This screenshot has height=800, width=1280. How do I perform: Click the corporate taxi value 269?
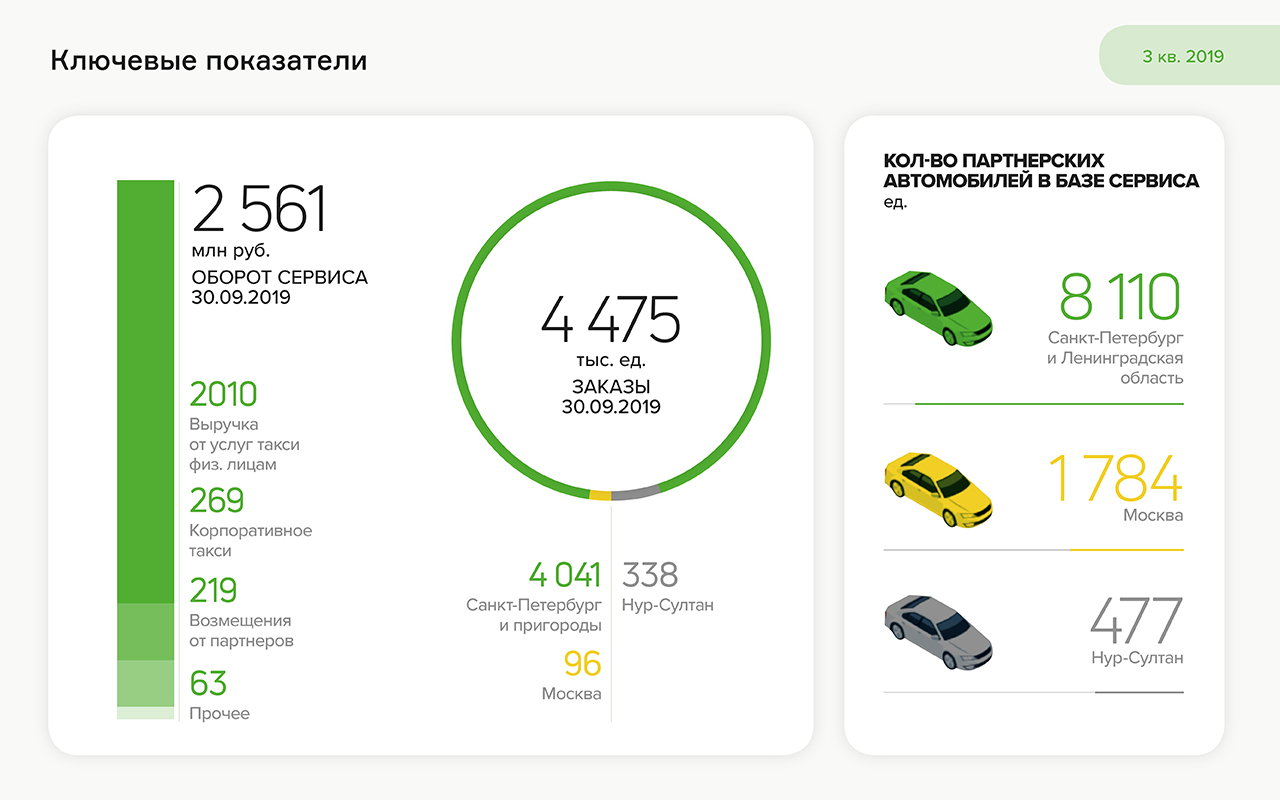pyautogui.click(x=217, y=500)
